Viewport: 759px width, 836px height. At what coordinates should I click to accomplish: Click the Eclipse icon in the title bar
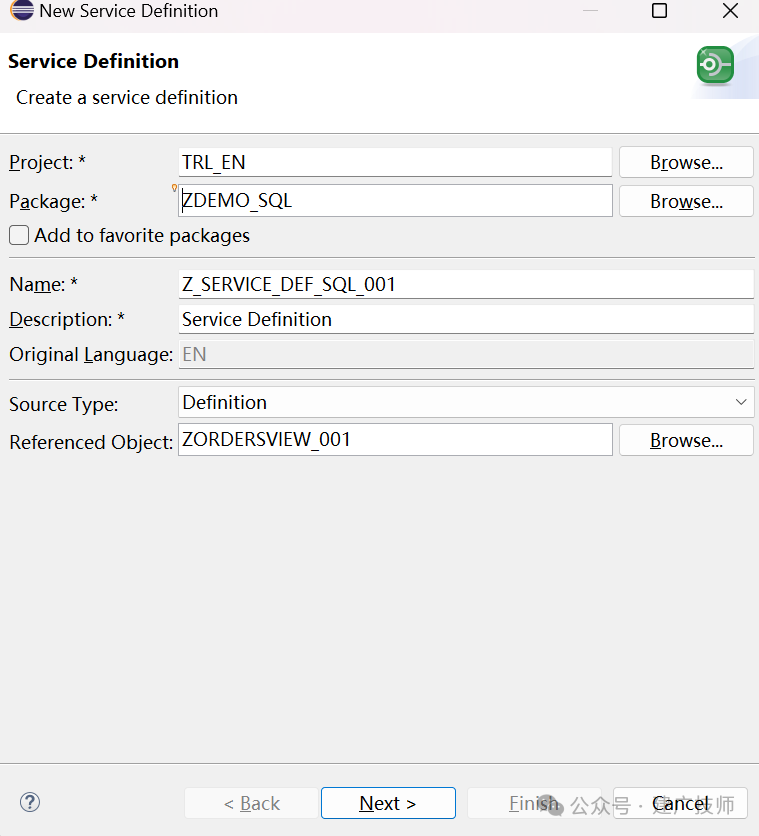[22, 10]
